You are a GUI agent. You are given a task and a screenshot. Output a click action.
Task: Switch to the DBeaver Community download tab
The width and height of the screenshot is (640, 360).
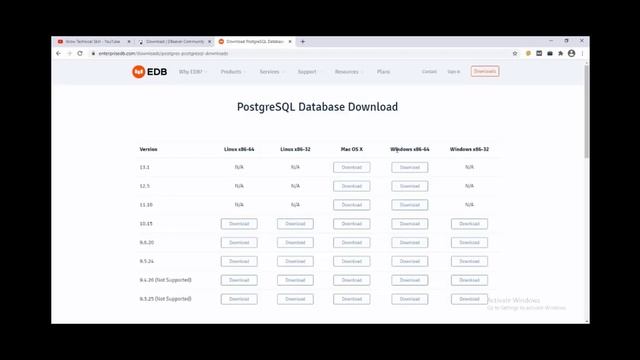click(175, 42)
